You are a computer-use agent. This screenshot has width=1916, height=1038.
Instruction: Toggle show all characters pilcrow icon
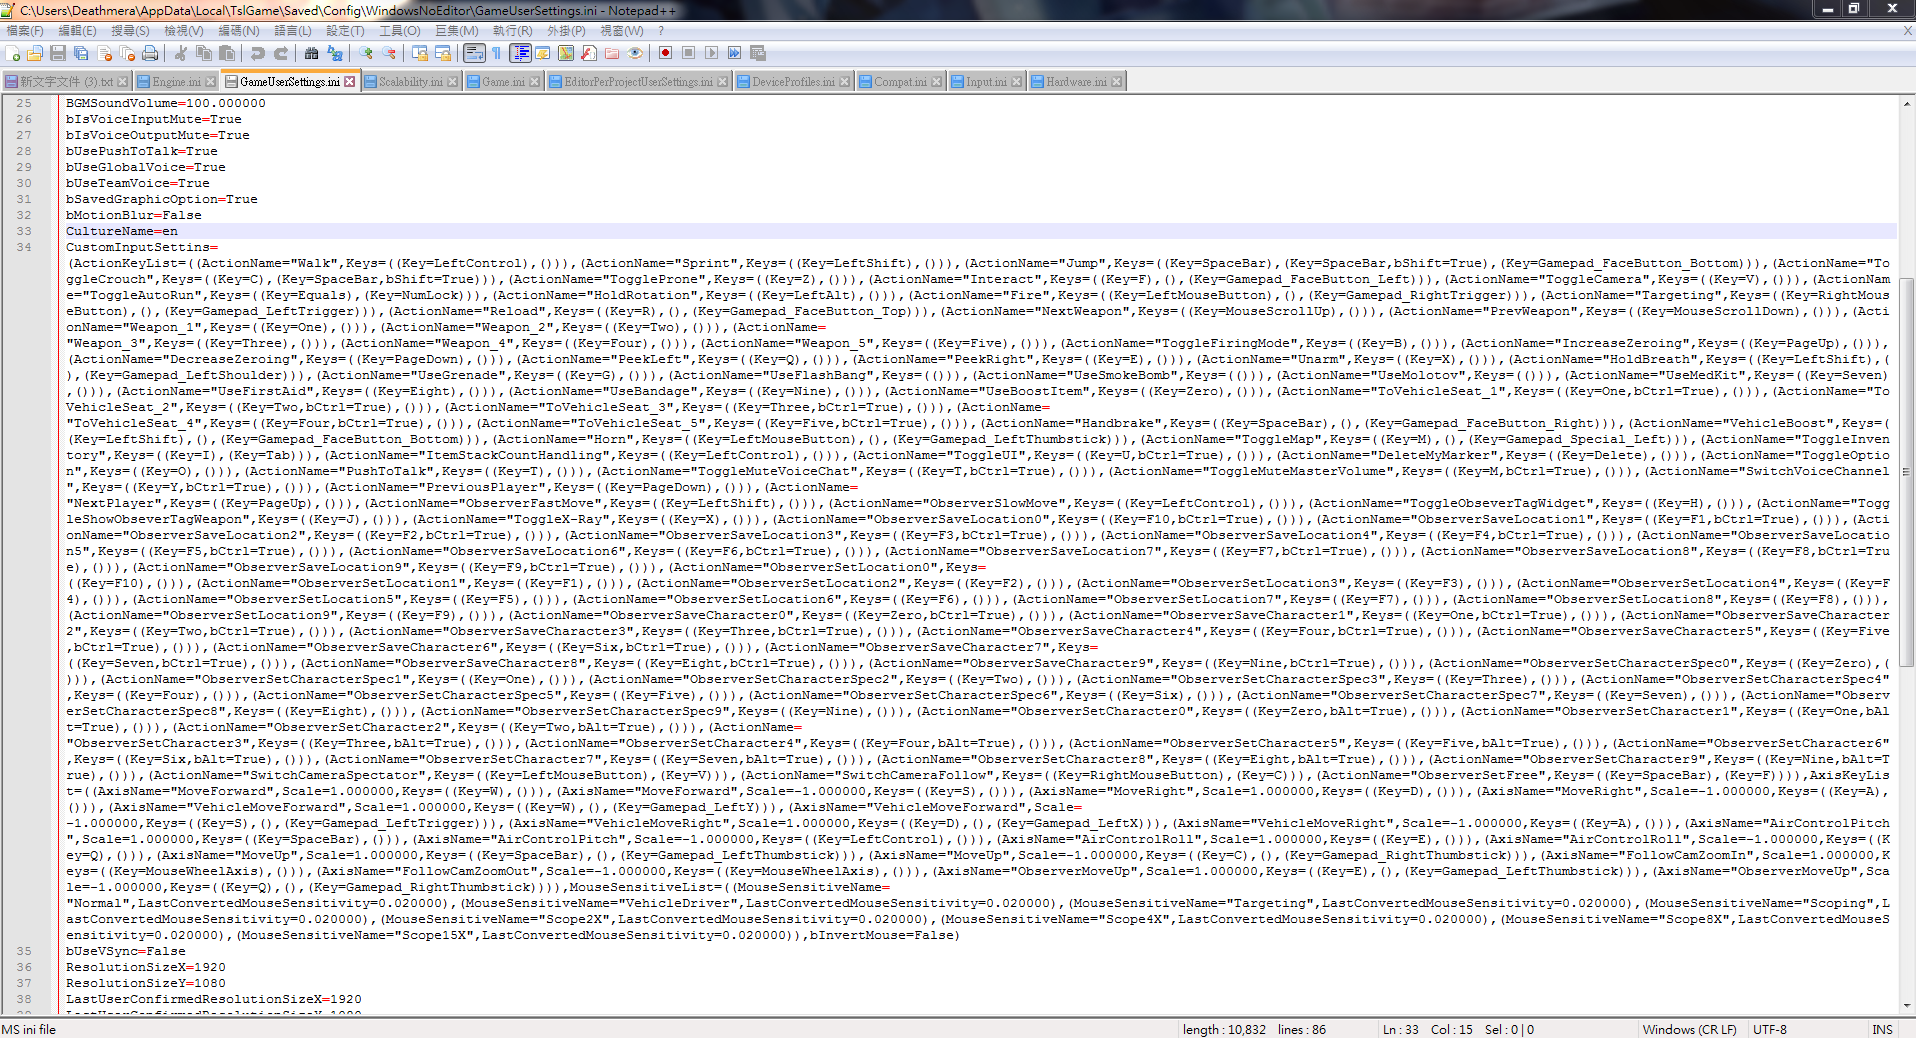[496, 53]
